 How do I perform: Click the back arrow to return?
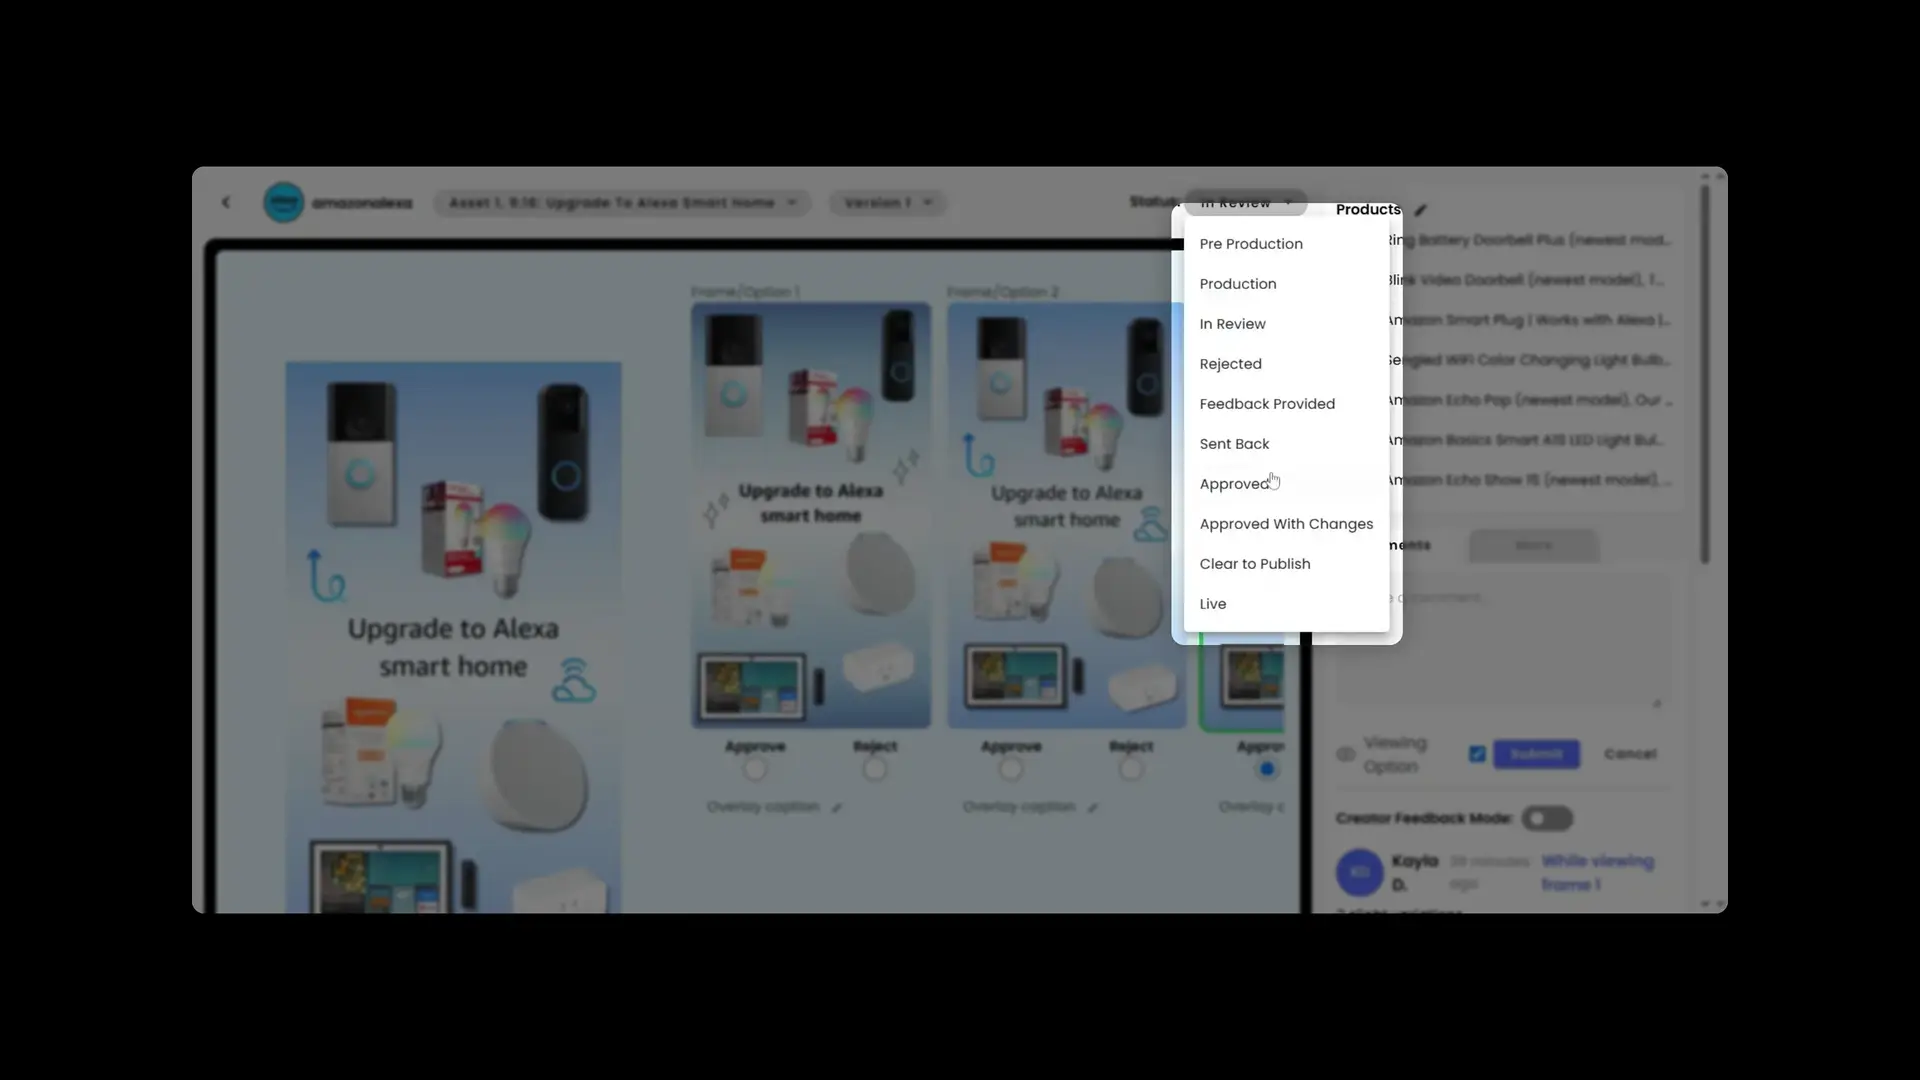(x=226, y=202)
